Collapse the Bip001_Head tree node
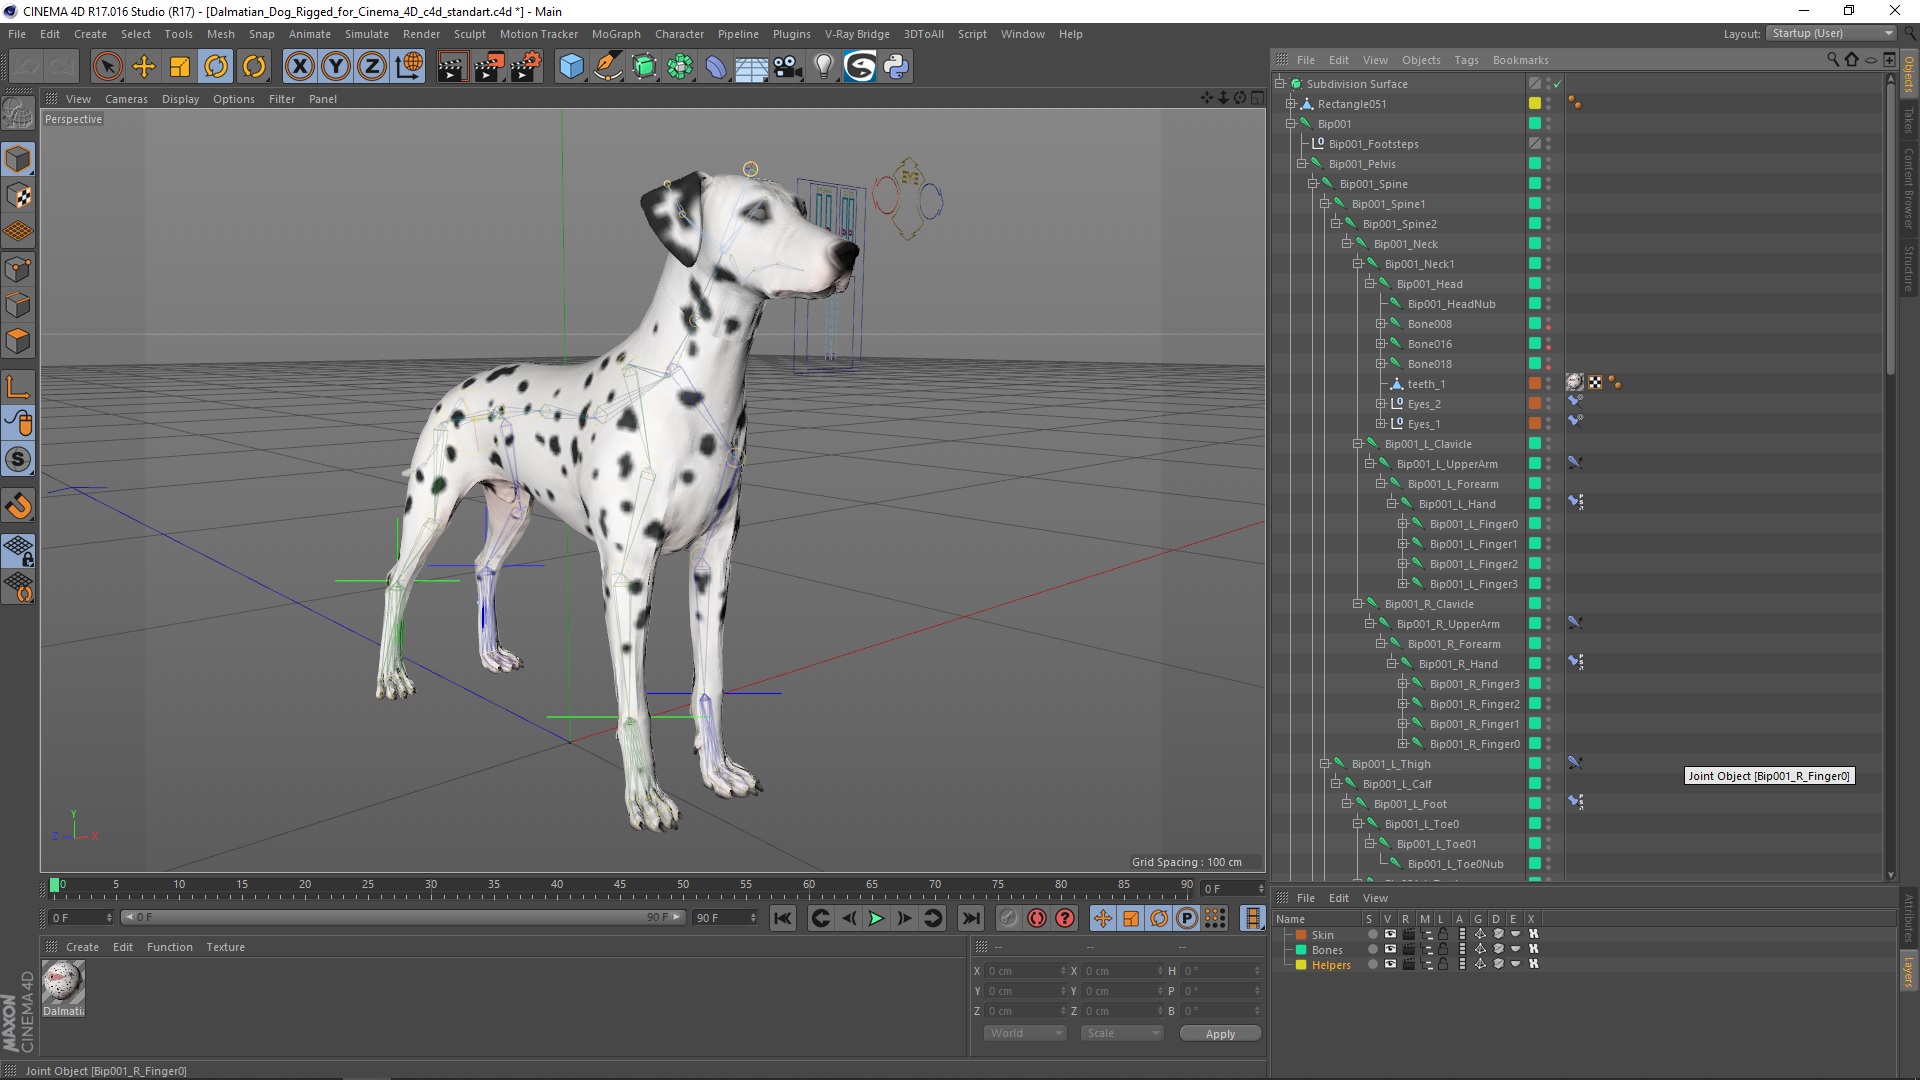 click(x=1369, y=284)
